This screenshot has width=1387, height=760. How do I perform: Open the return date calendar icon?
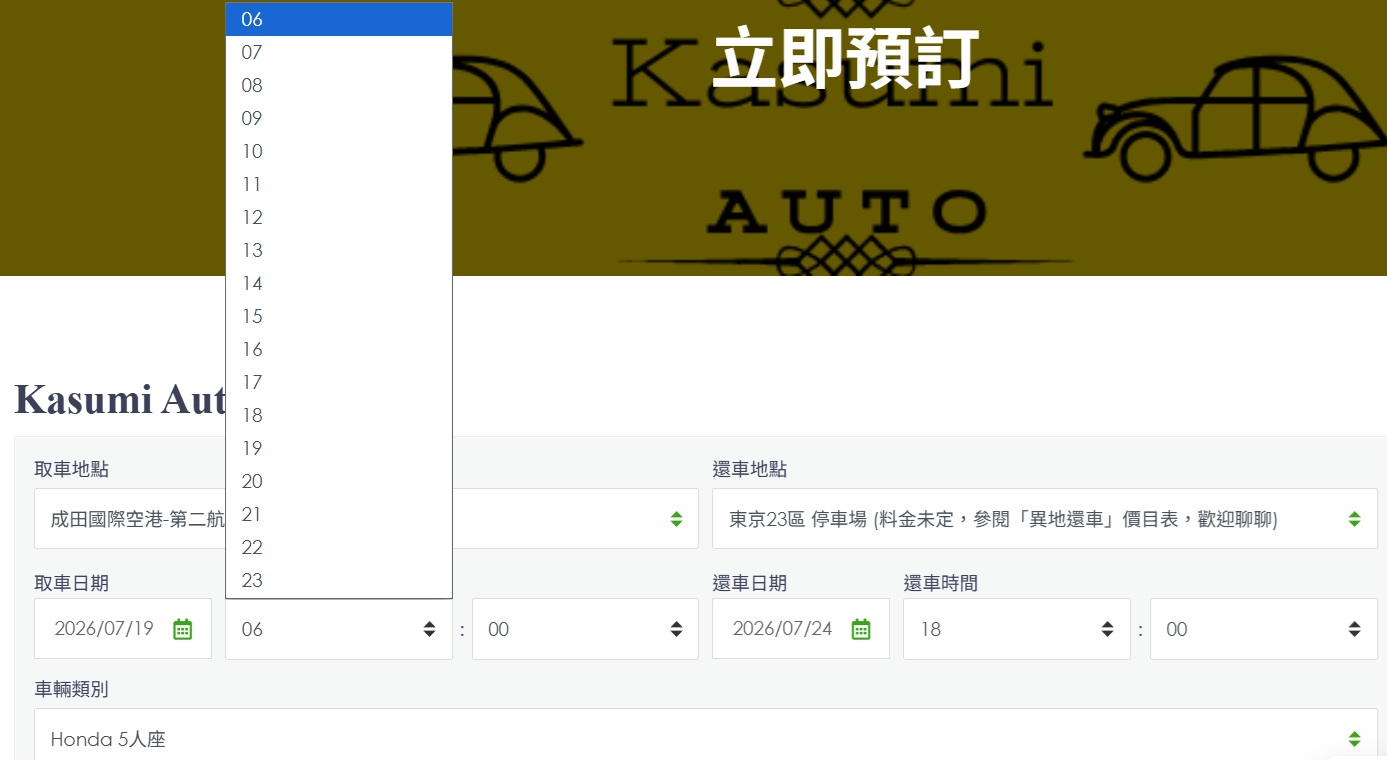click(860, 629)
